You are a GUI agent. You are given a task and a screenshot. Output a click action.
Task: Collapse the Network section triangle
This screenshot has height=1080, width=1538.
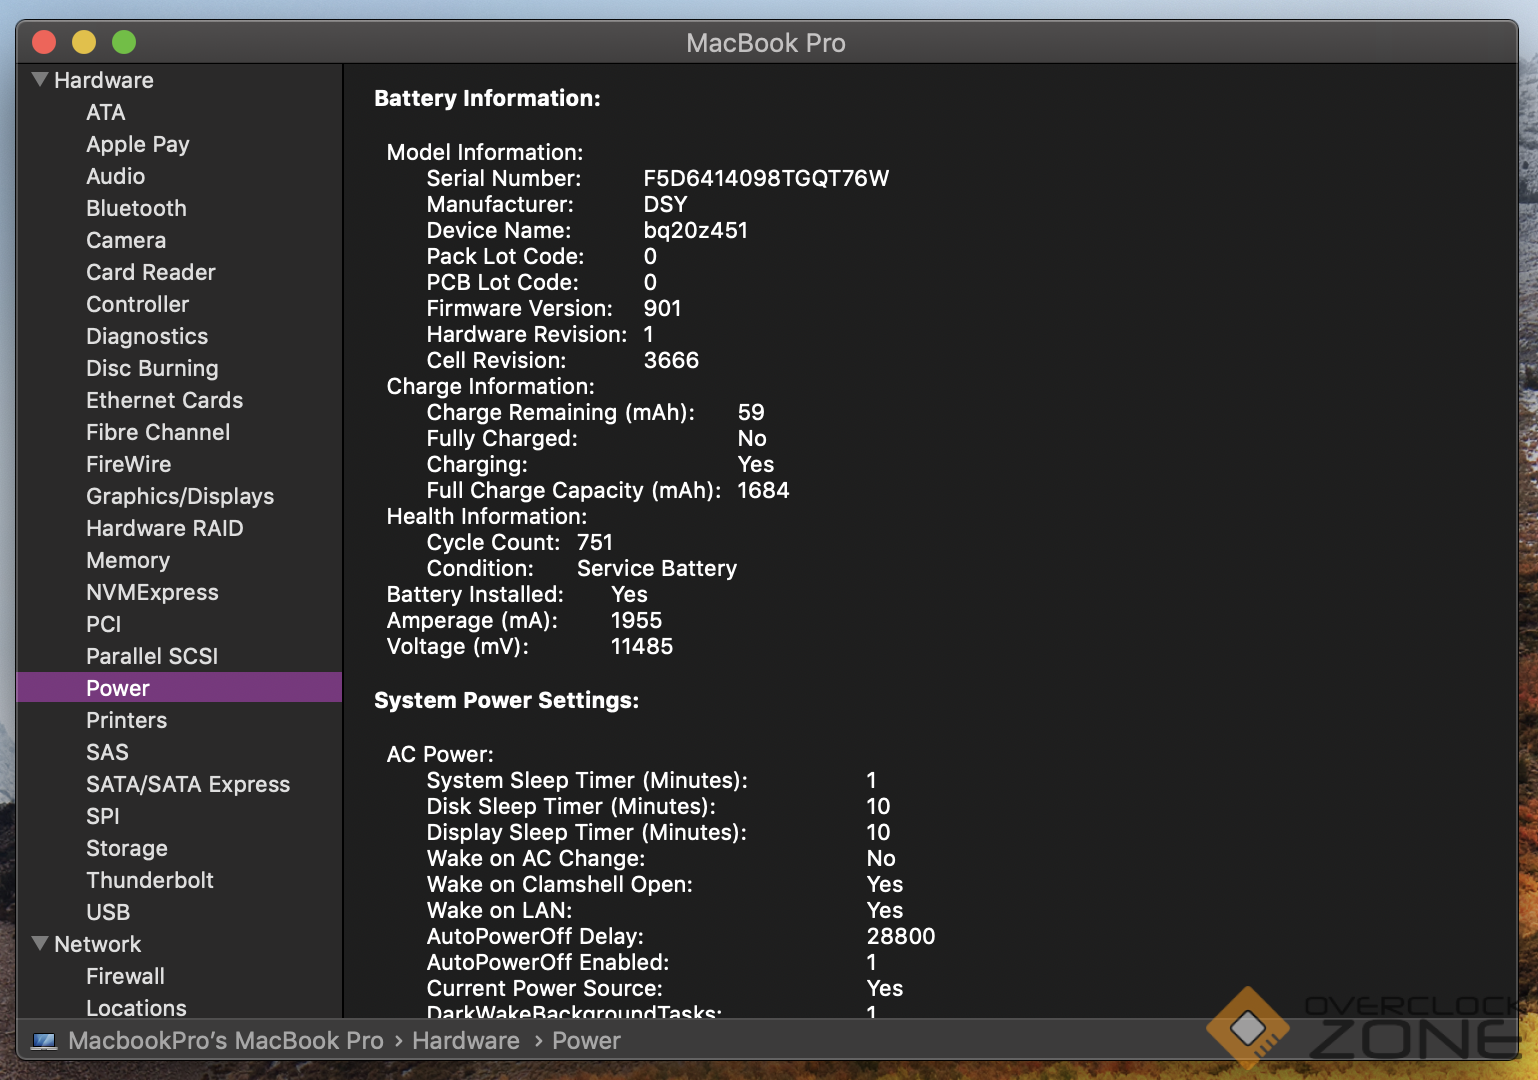[40, 943]
